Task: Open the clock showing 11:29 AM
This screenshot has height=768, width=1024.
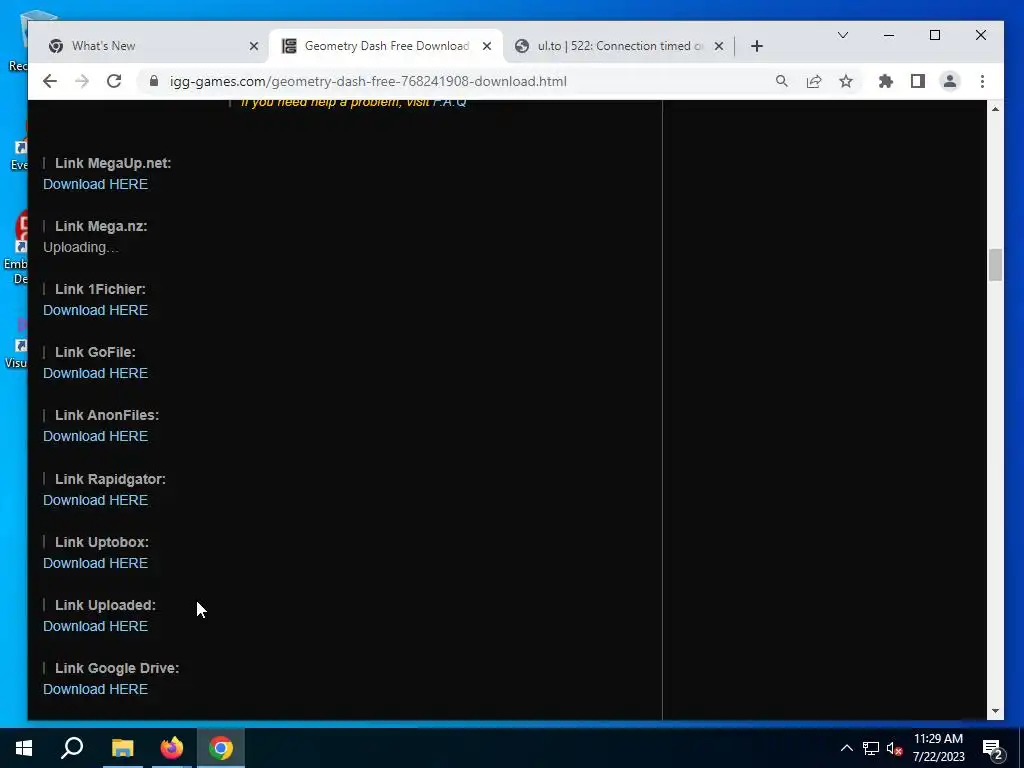Action: (938, 748)
